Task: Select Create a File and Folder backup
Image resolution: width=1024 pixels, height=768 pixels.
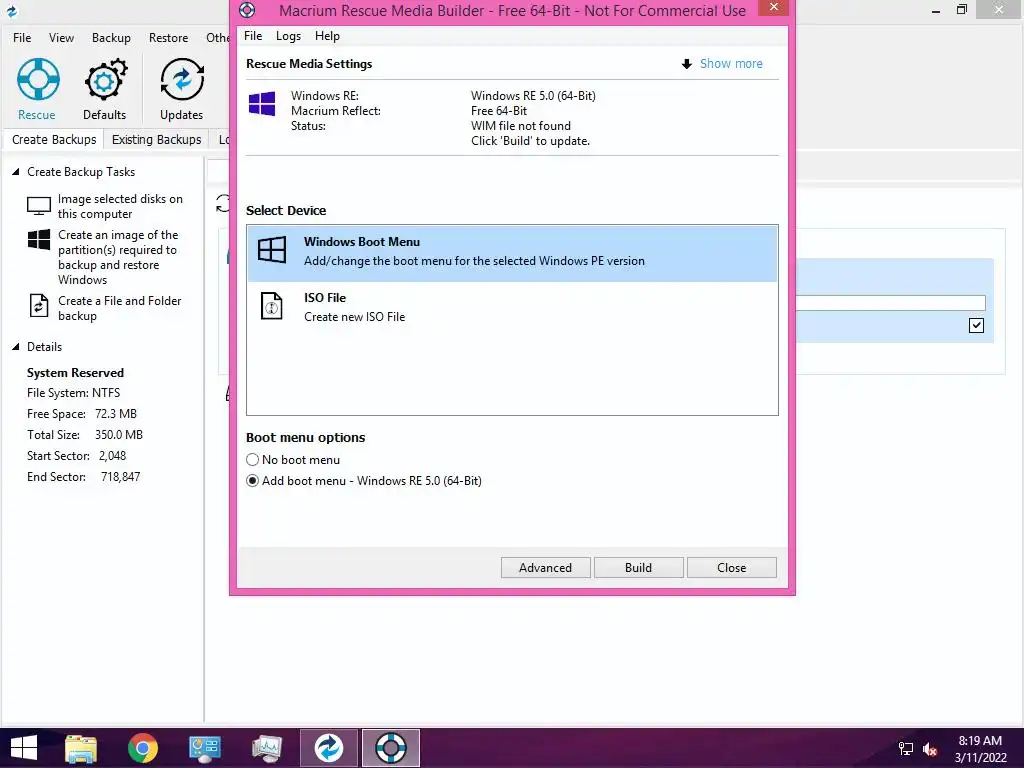Action: click(x=104, y=308)
